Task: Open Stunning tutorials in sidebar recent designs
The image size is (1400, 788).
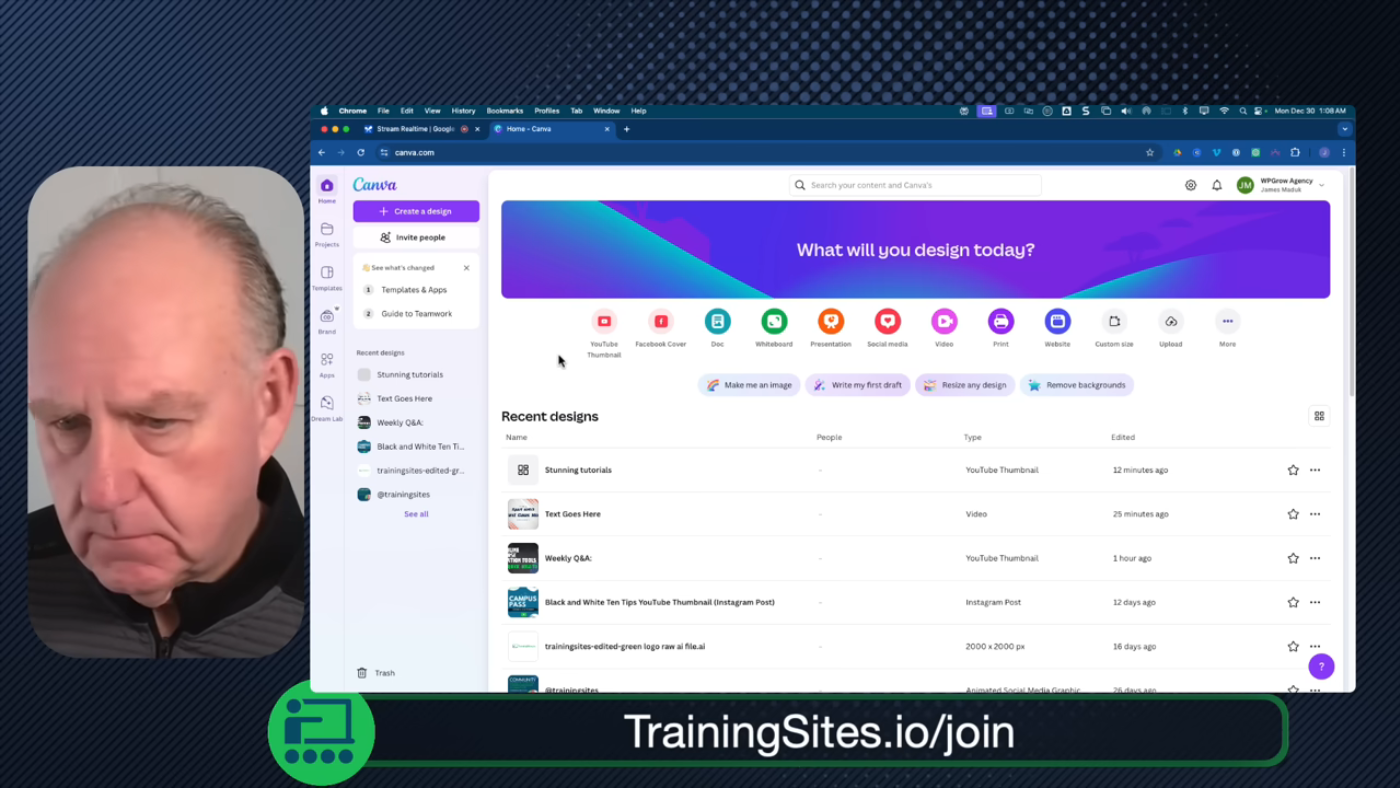Action: tap(410, 375)
